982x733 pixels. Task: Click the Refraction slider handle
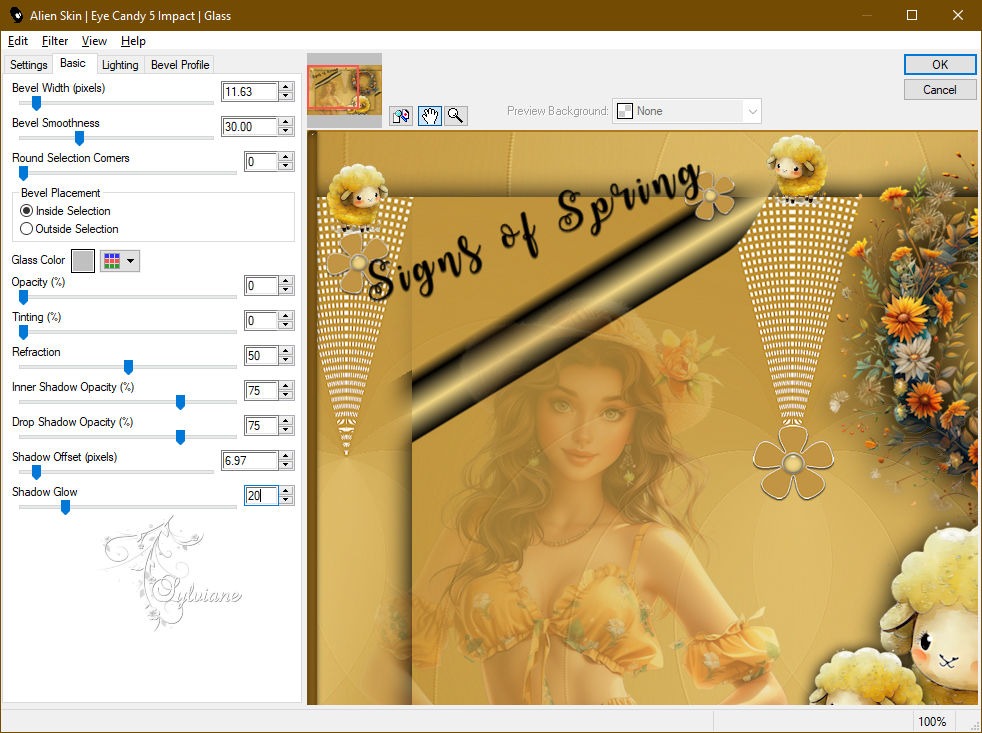click(128, 367)
